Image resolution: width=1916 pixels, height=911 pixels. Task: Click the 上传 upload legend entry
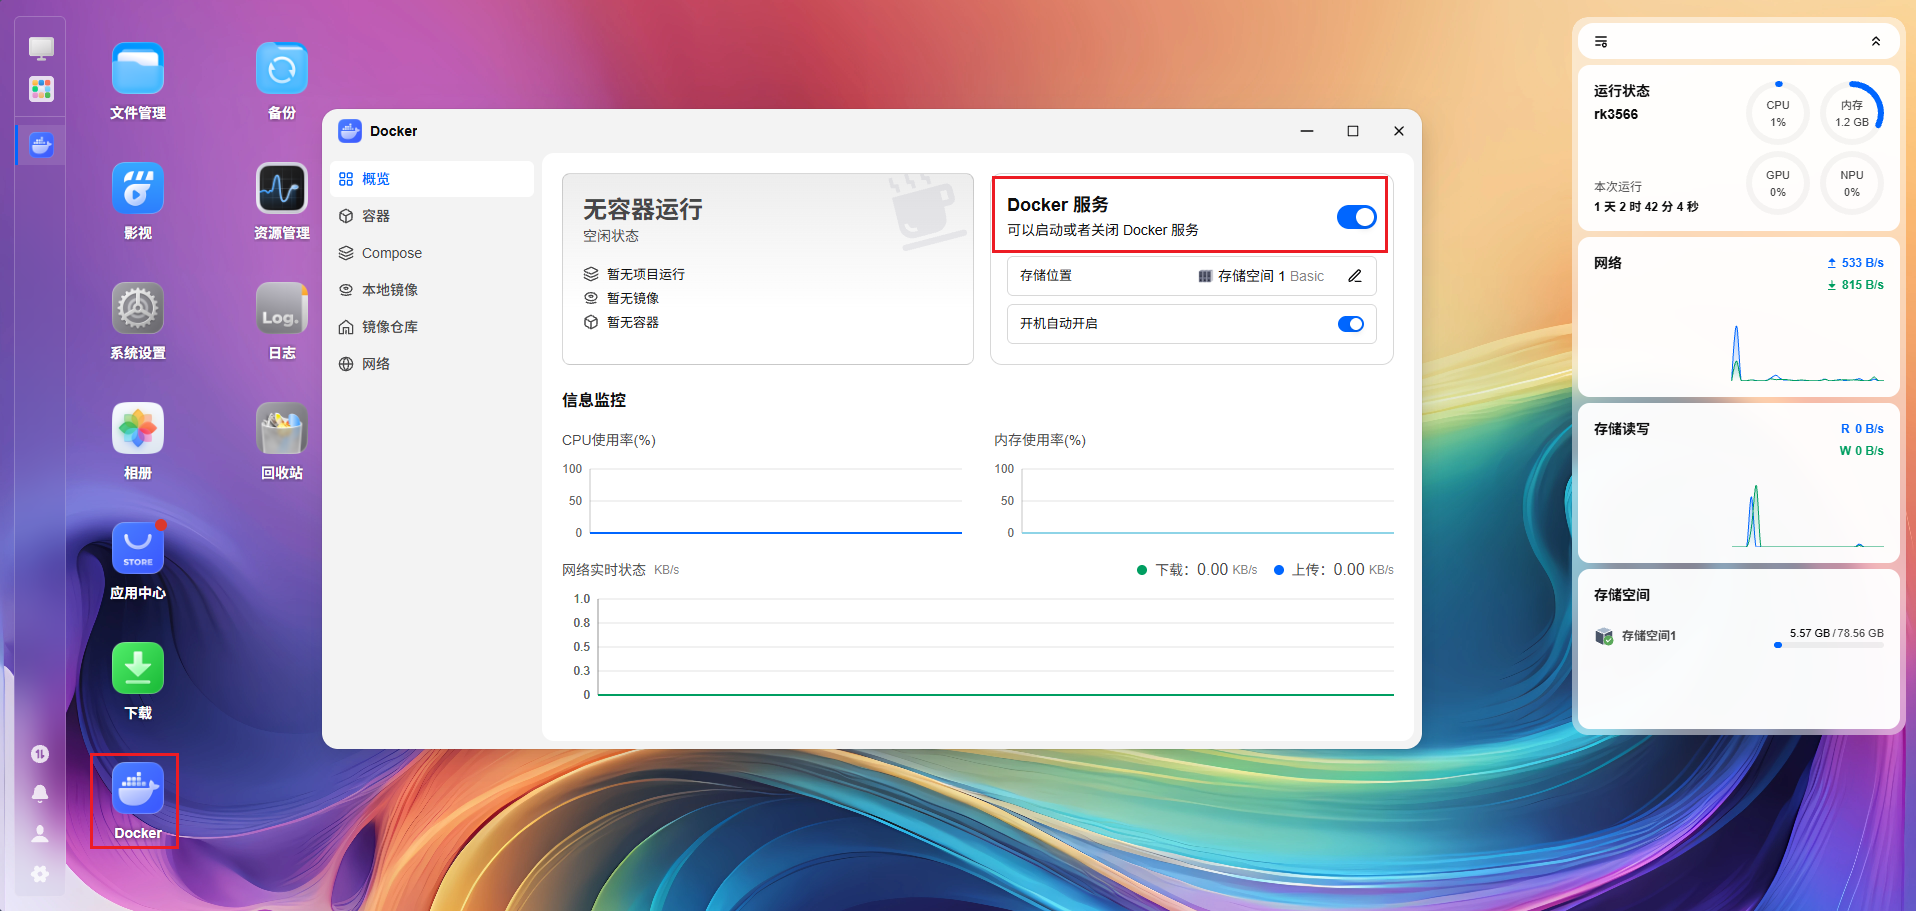tap(1333, 570)
